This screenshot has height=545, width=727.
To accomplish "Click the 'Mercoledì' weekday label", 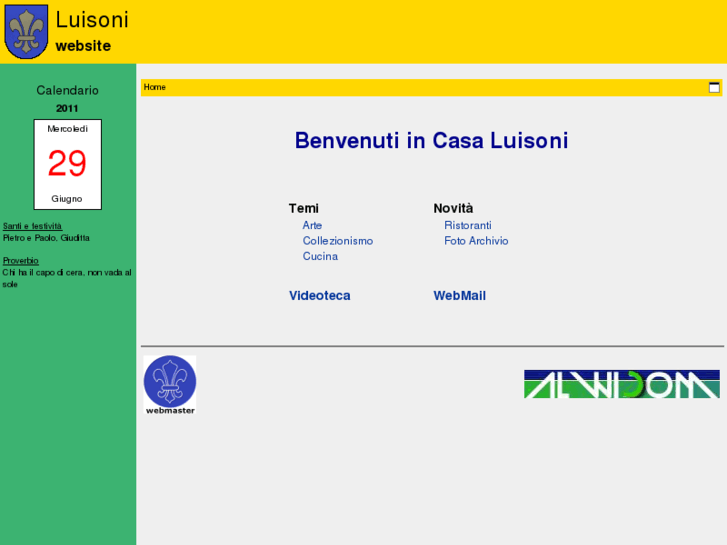I will pyautogui.click(x=68, y=129).
